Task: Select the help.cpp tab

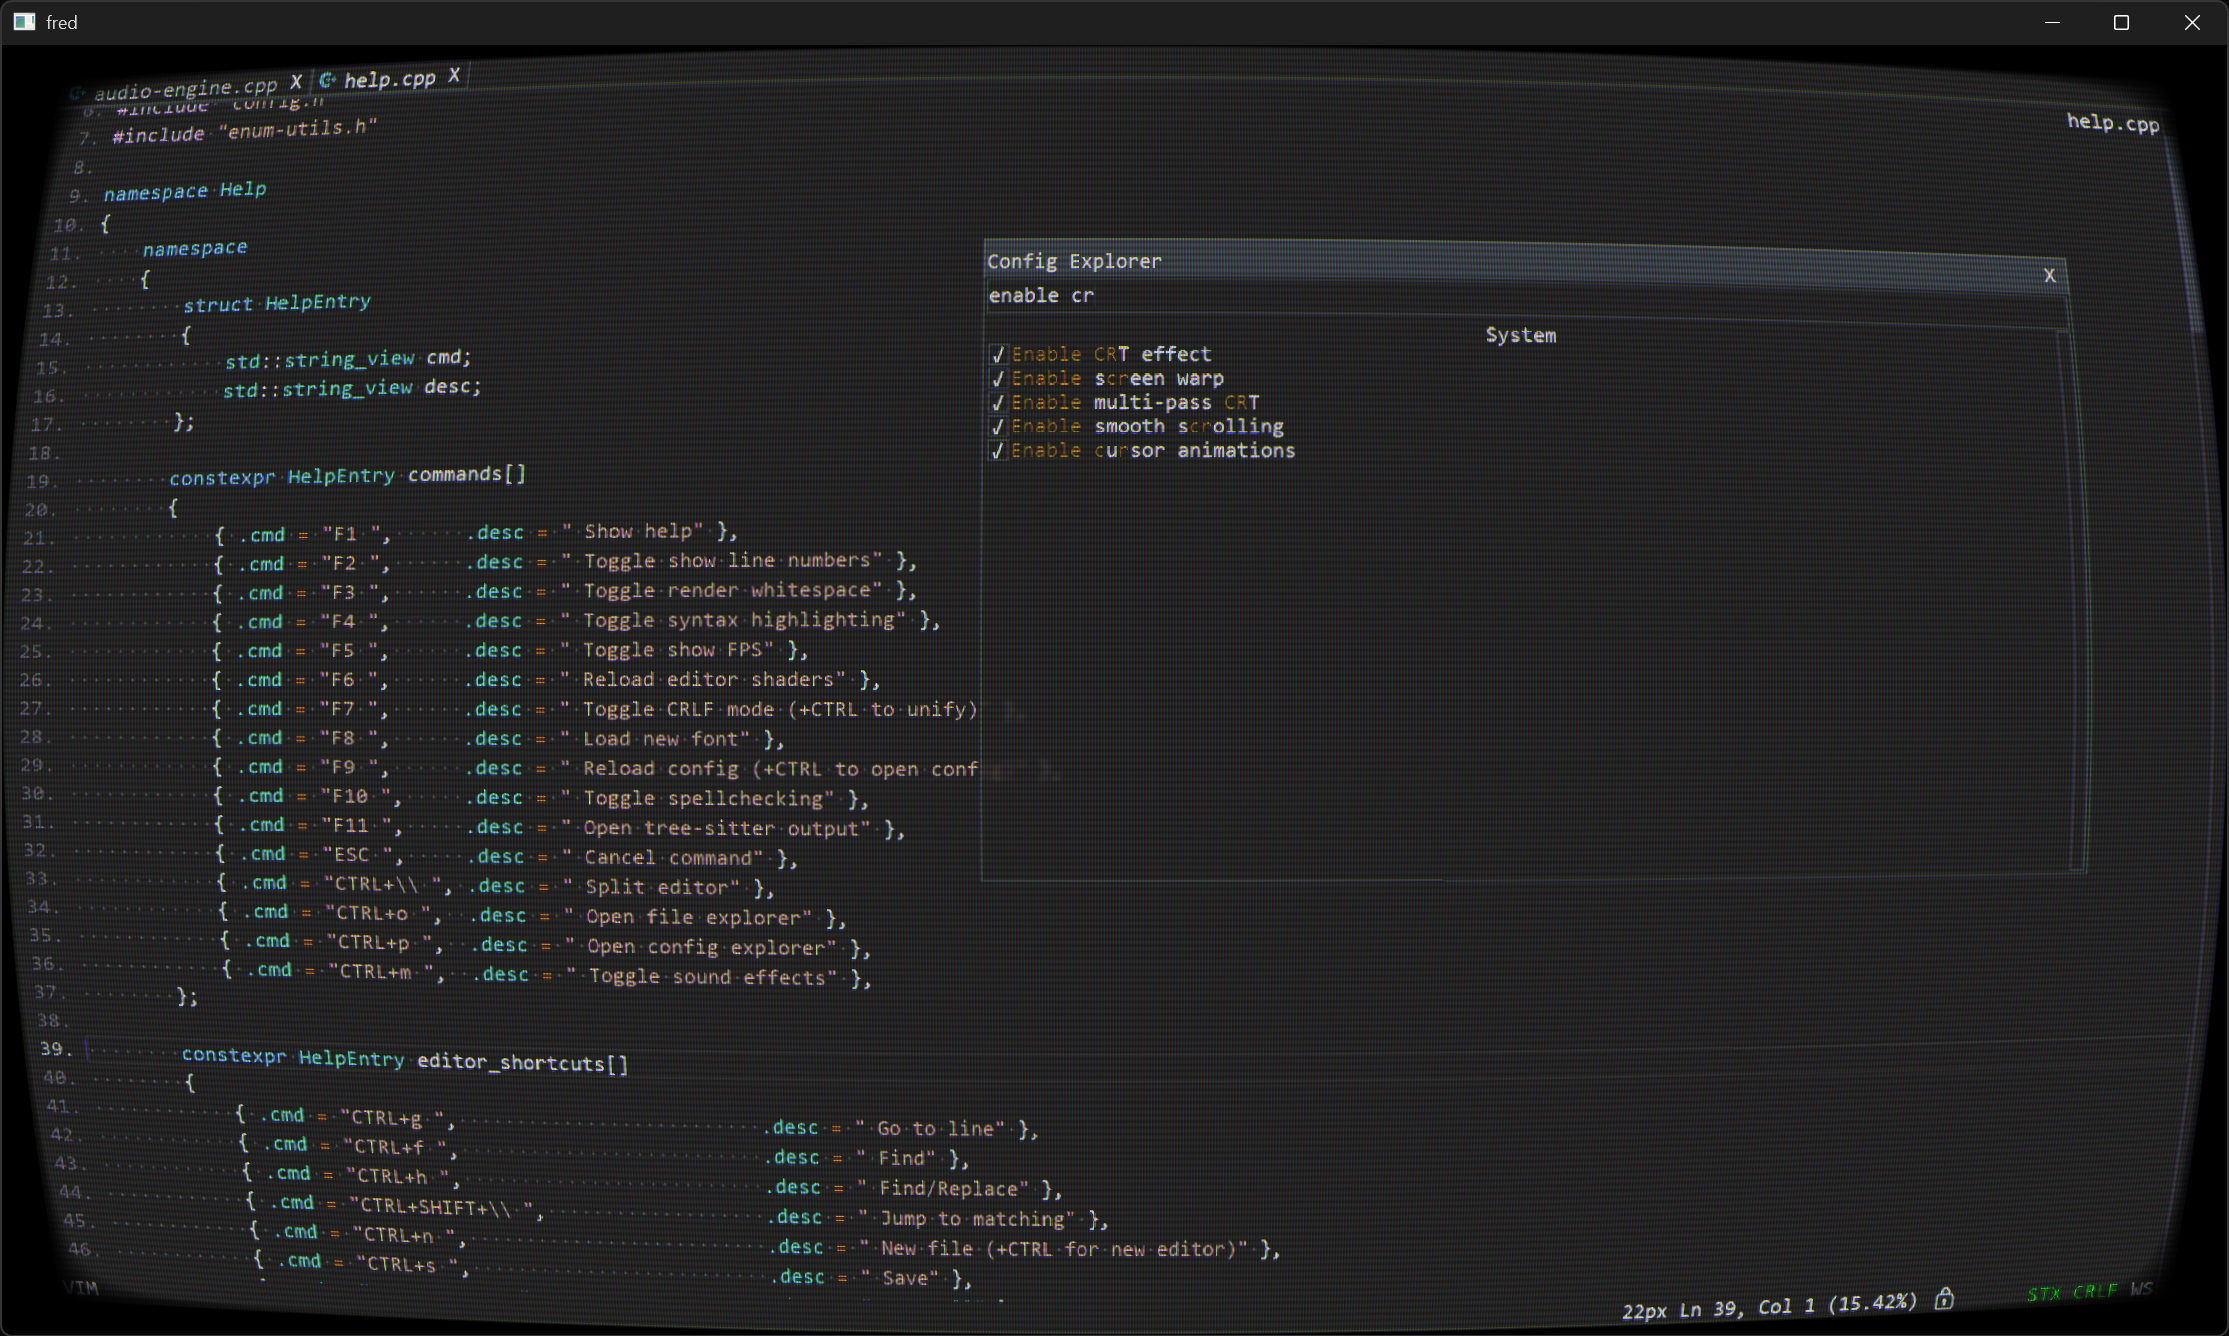Action: (390, 79)
